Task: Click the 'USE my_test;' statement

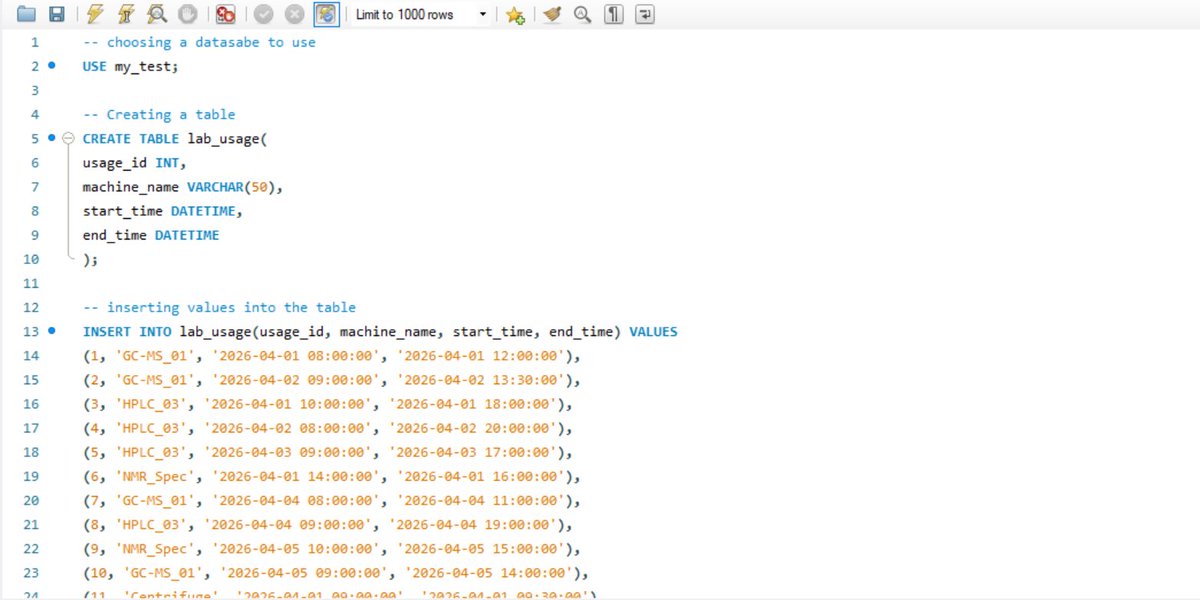Action: pyautogui.click(x=130, y=66)
